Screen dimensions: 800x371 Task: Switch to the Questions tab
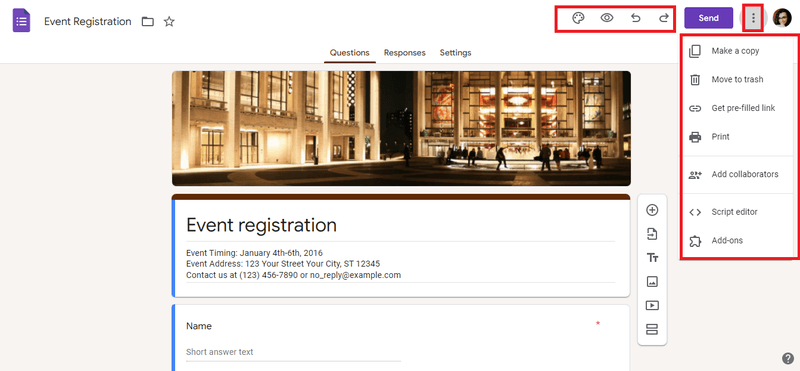pyautogui.click(x=349, y=53)
